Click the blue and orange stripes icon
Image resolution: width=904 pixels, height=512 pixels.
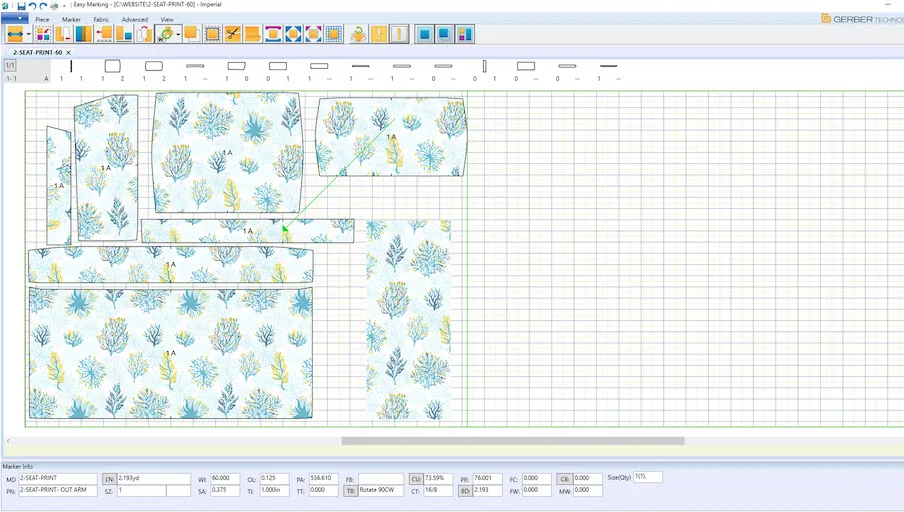pyautogui.click(x=84, y=34)
